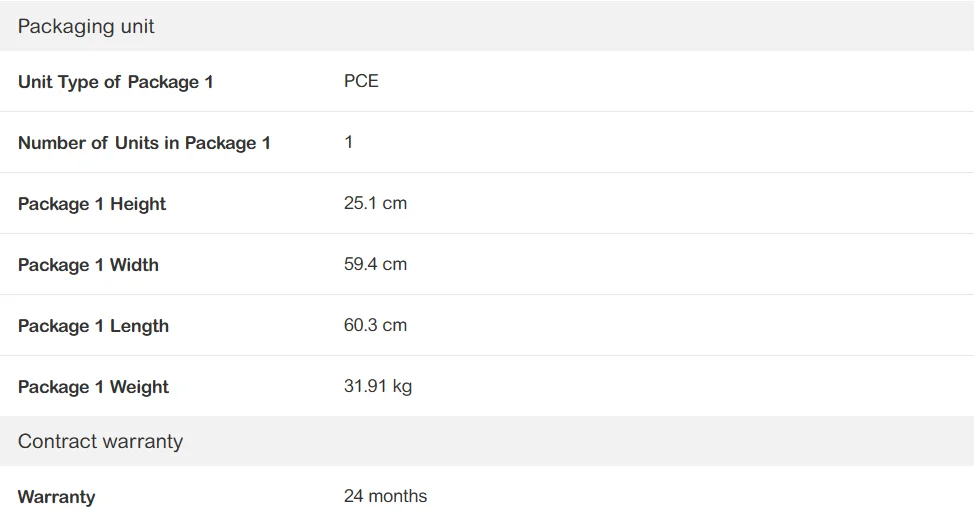This screenshot has width=974, height=517.
Task: Select the 31.91 kg weight value
Action: [x=377, y=387]
